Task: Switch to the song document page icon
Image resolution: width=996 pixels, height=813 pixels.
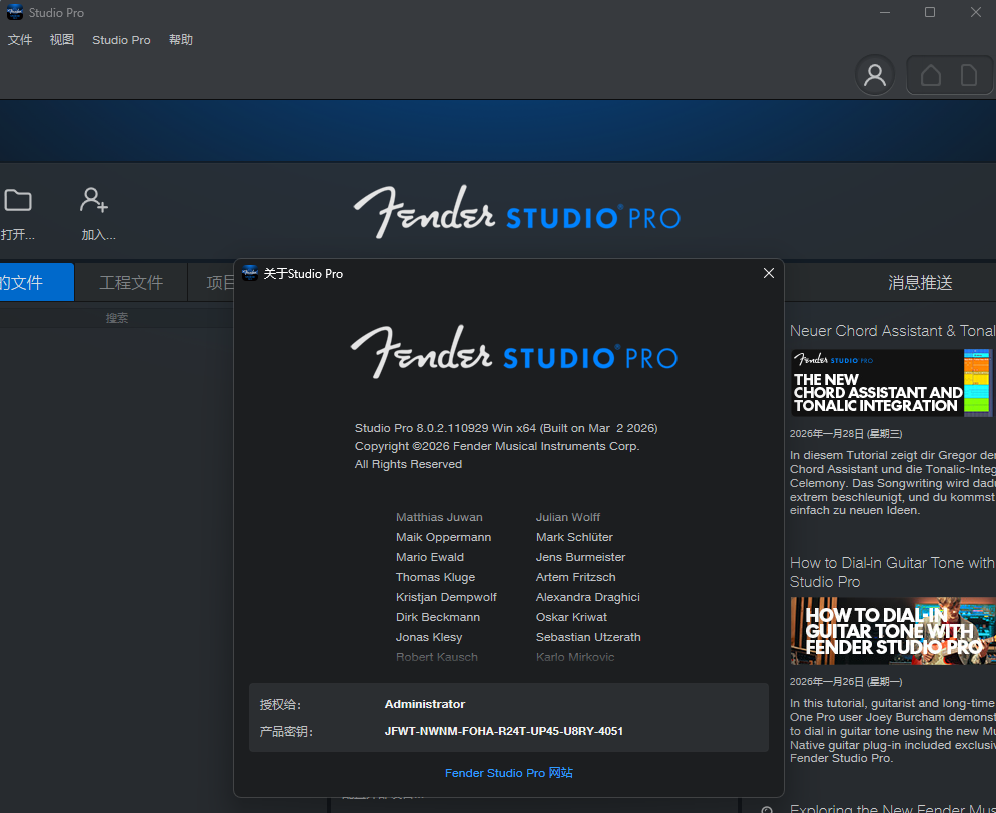Action: 969,75
